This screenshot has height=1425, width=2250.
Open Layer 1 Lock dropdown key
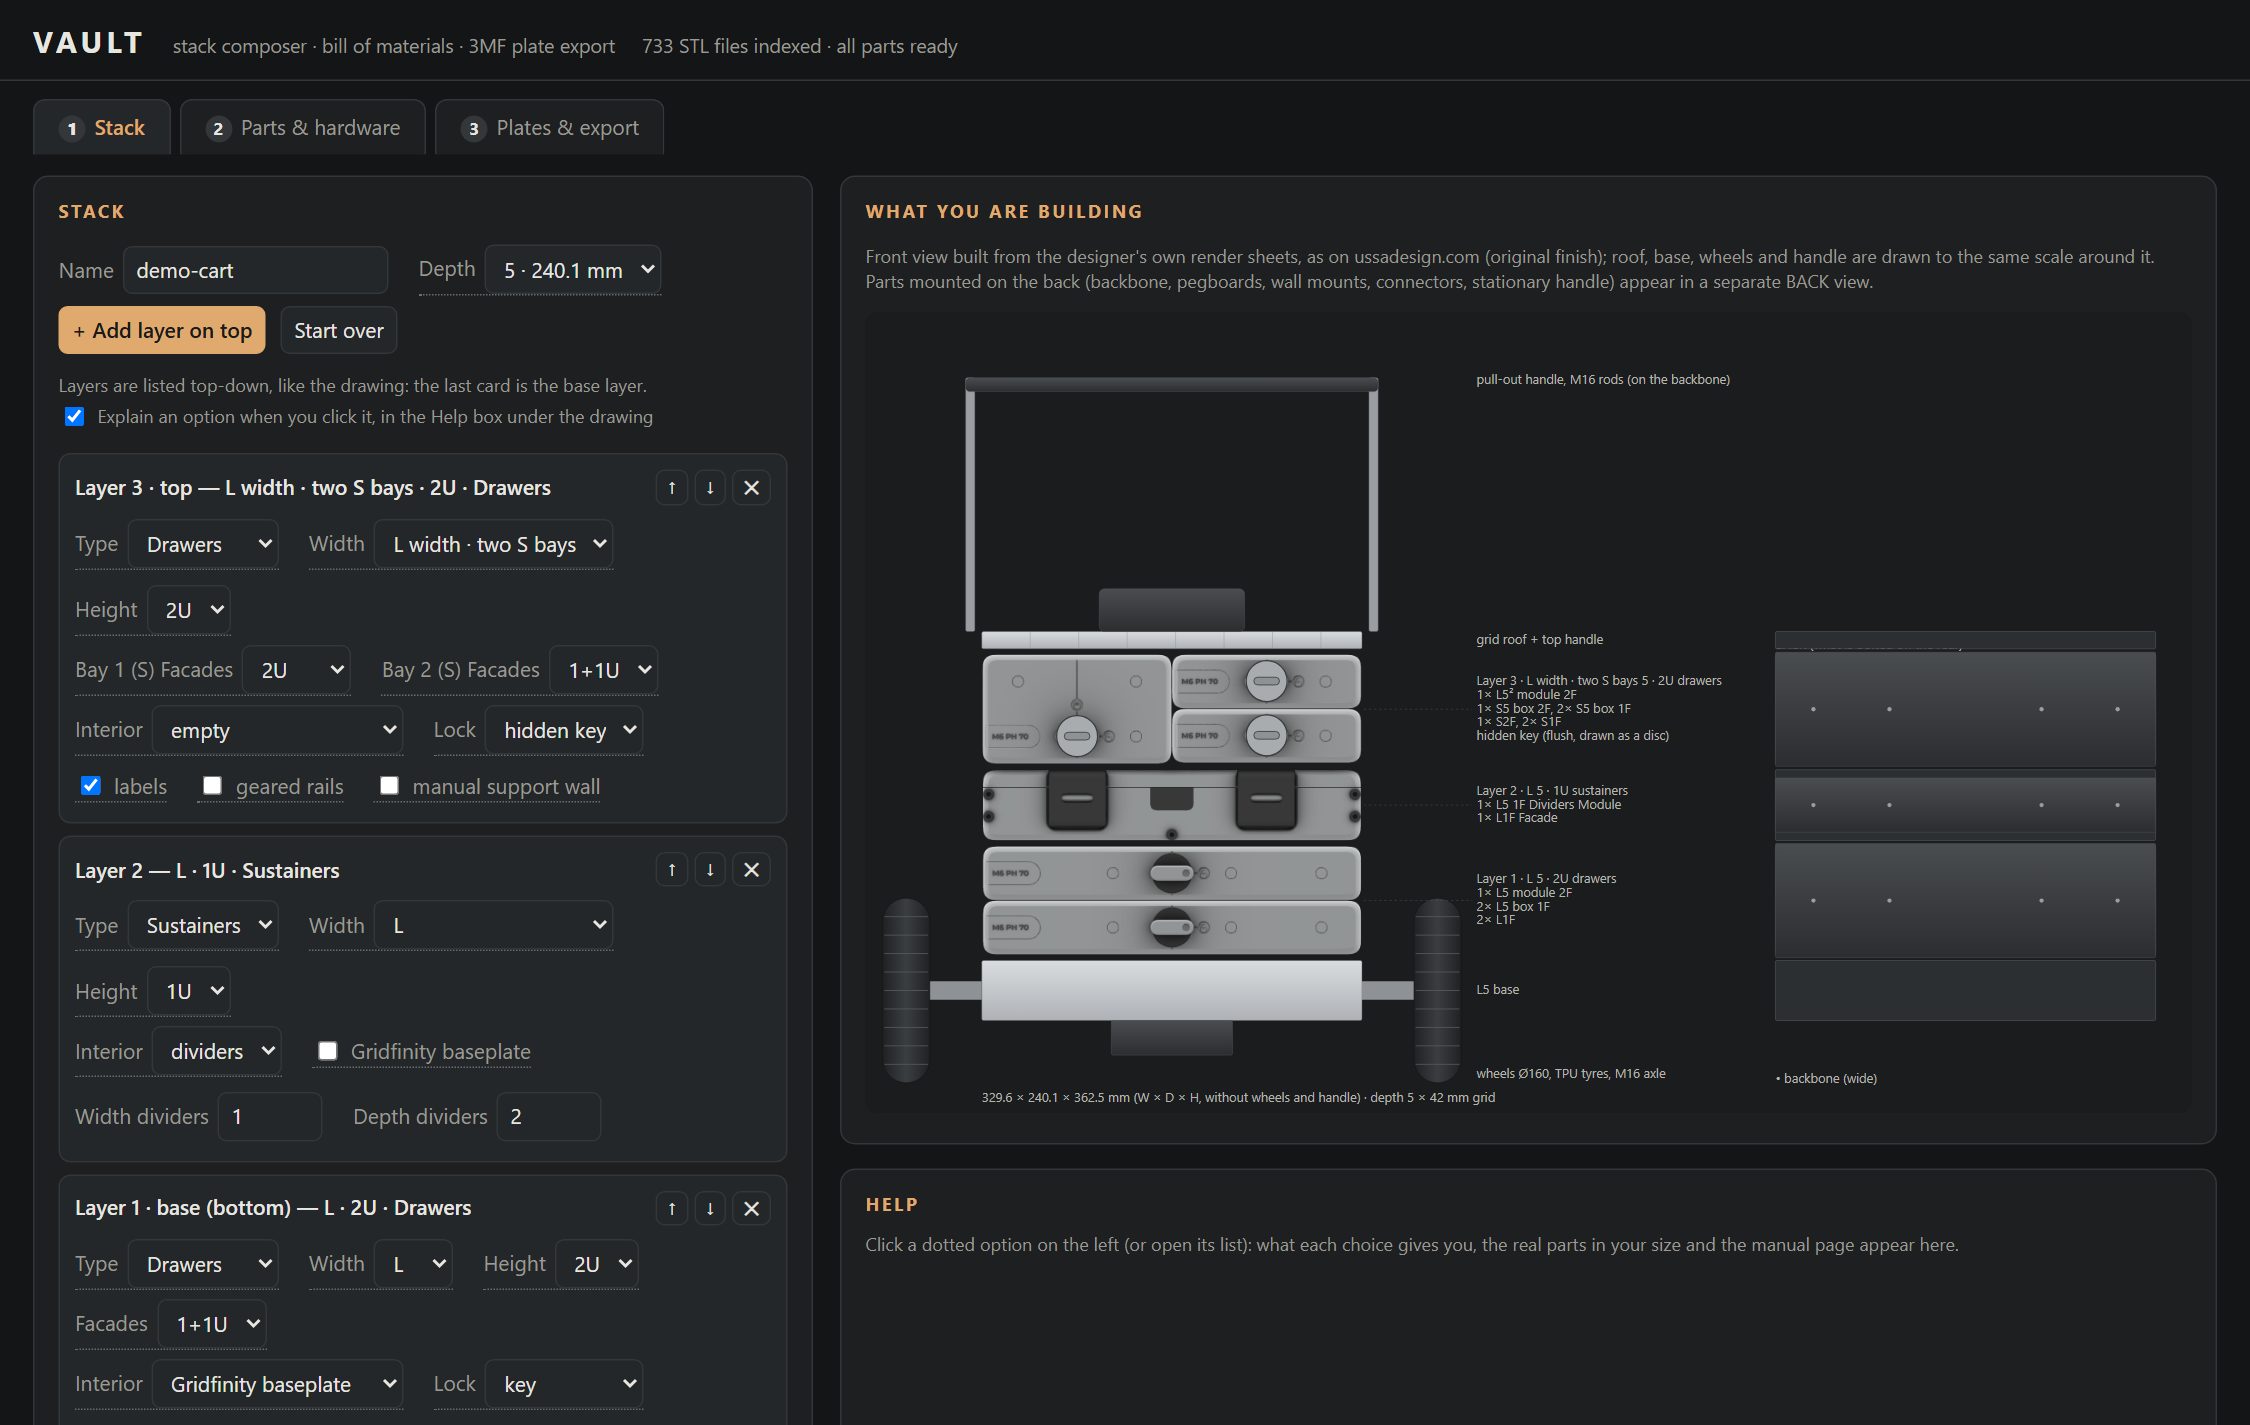click(564, 1384)
